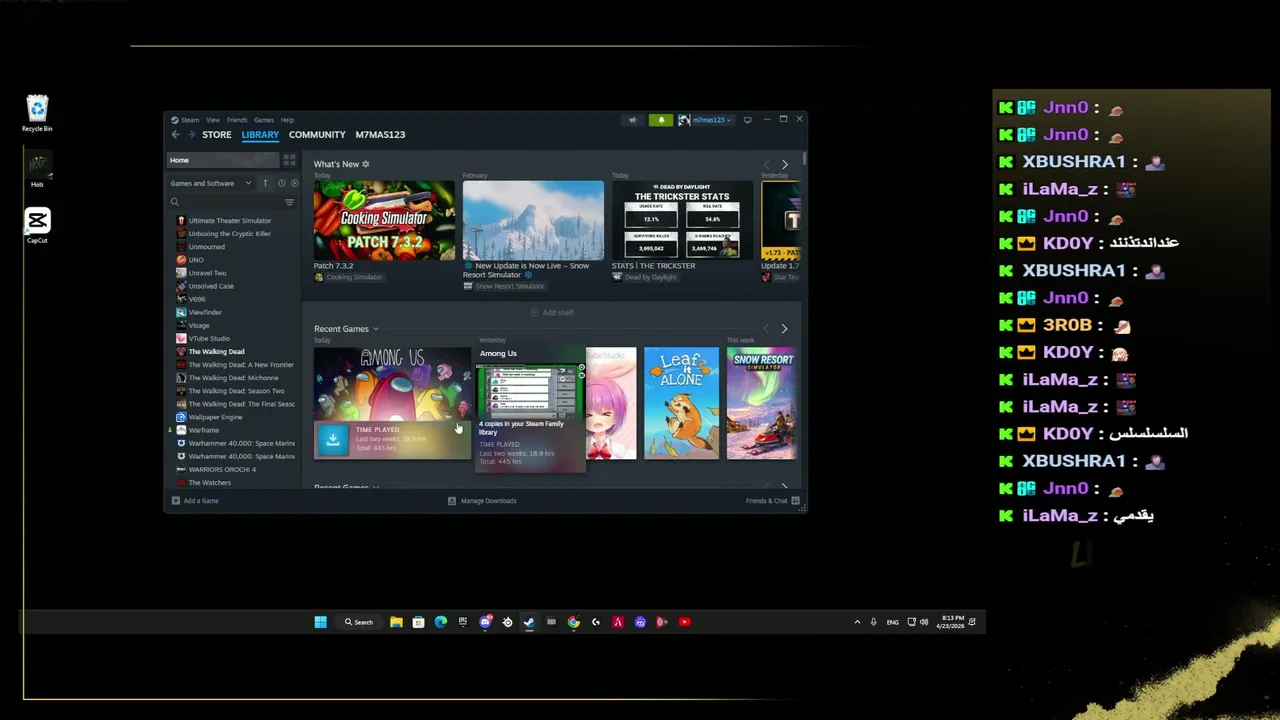1280x720 pixels.
Task: Open the Games menu
Action: coord(264,120)
